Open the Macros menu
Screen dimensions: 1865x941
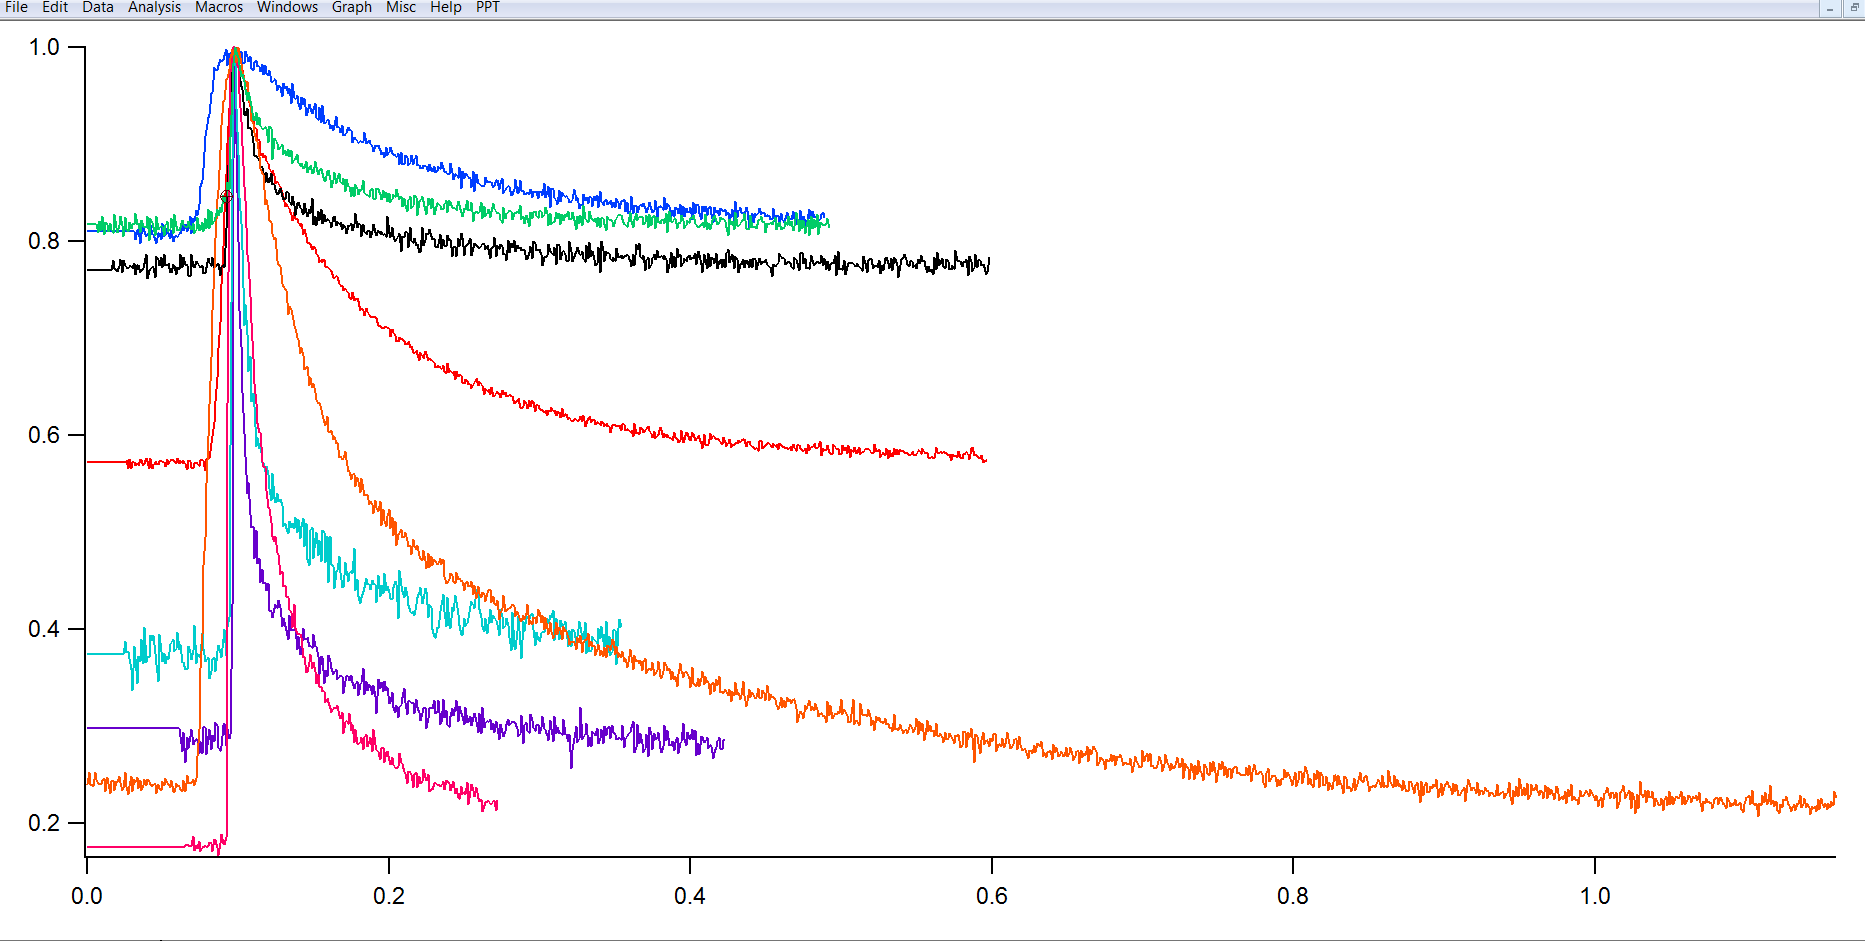[x=218, y=7]
